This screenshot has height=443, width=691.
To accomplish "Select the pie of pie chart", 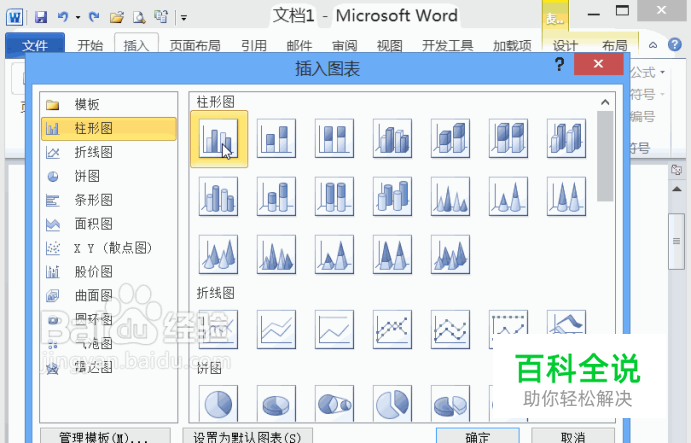I will [x=334, y=403].
